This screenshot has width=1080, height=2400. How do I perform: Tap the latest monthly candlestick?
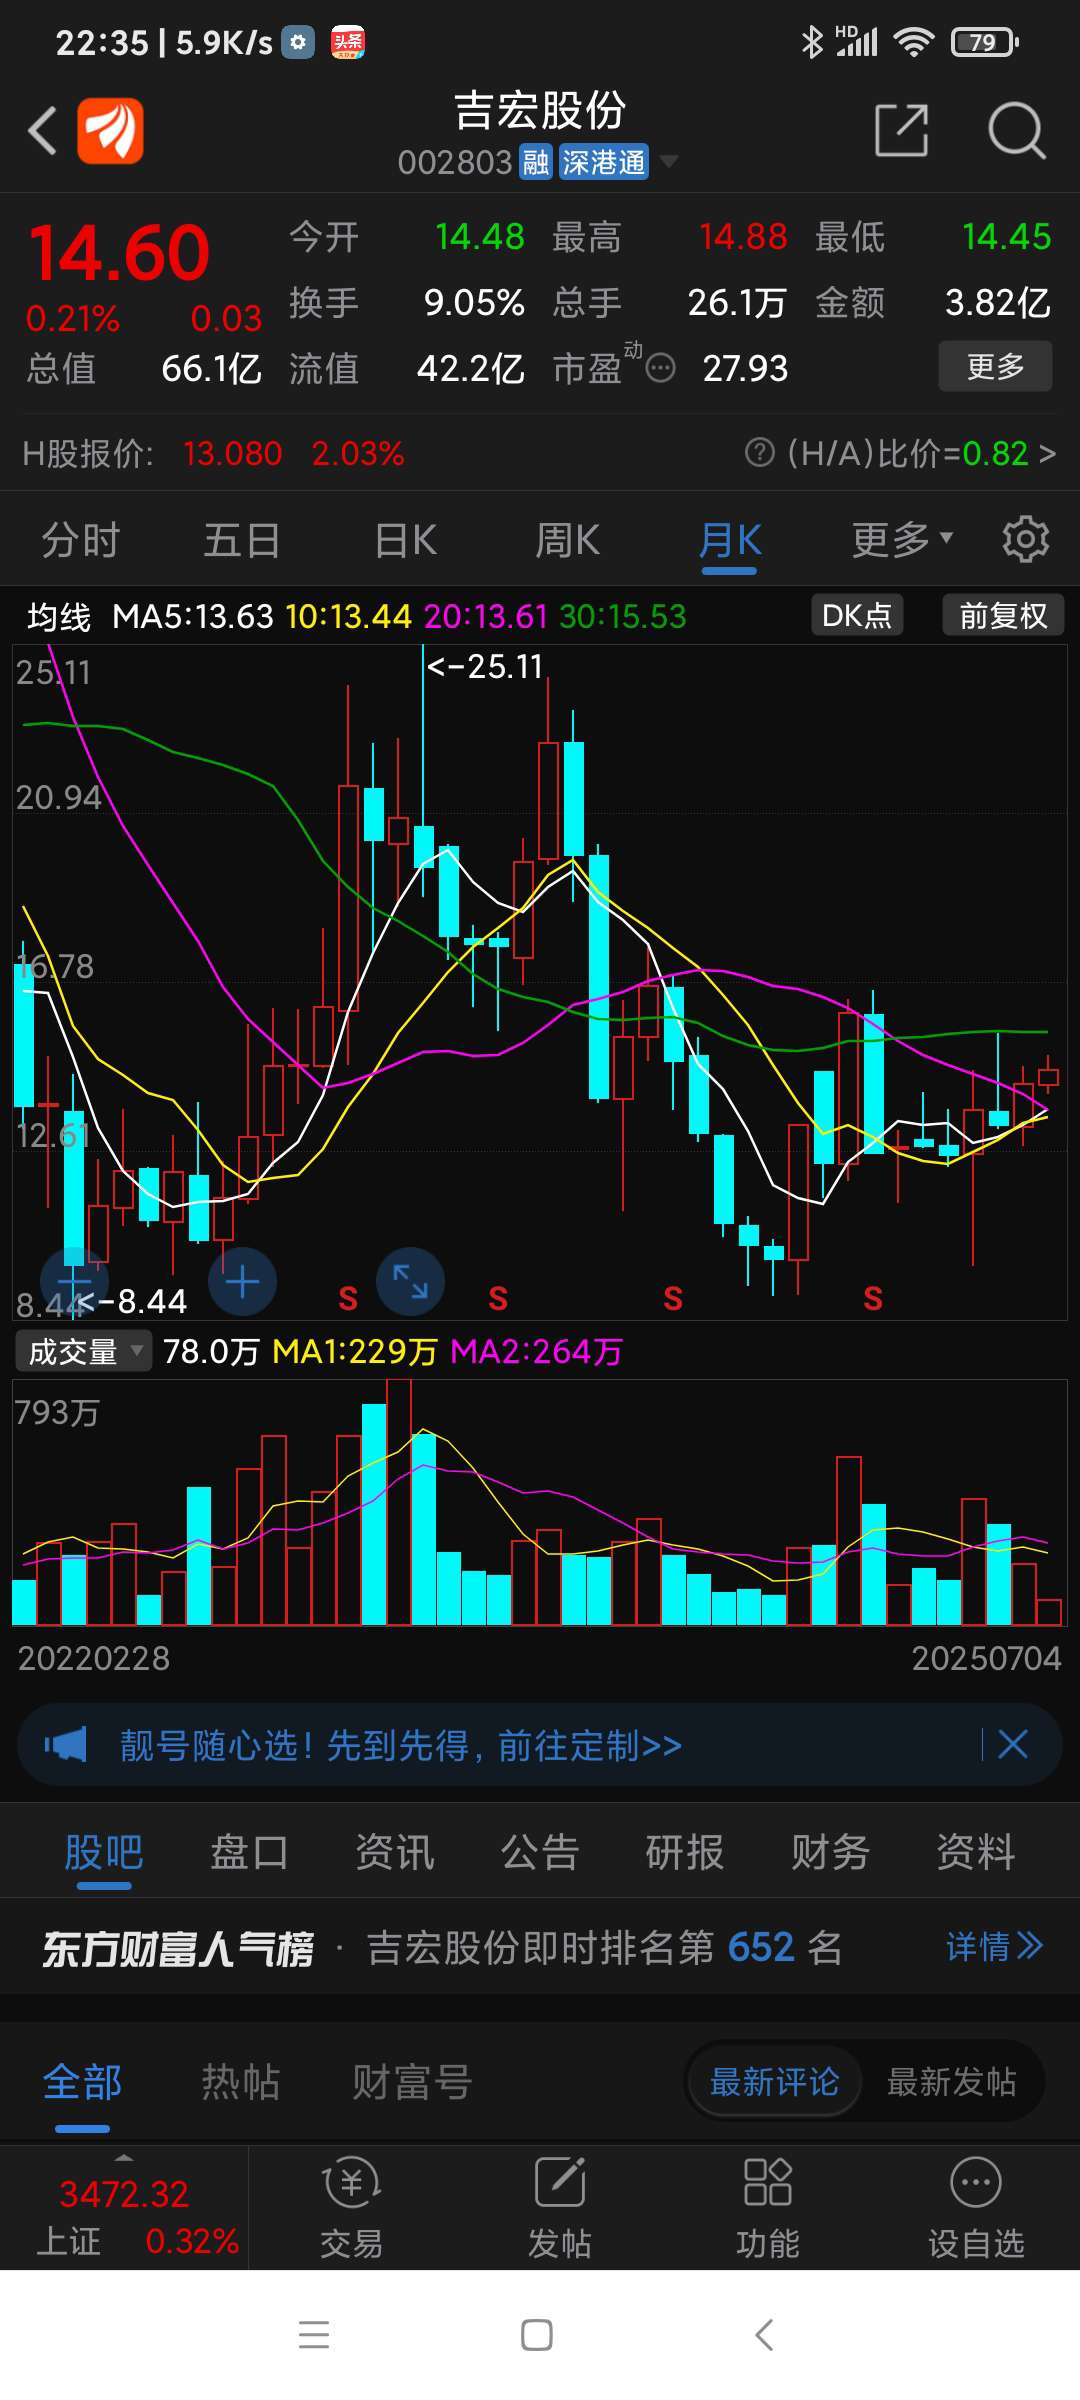(1048, 1076)
